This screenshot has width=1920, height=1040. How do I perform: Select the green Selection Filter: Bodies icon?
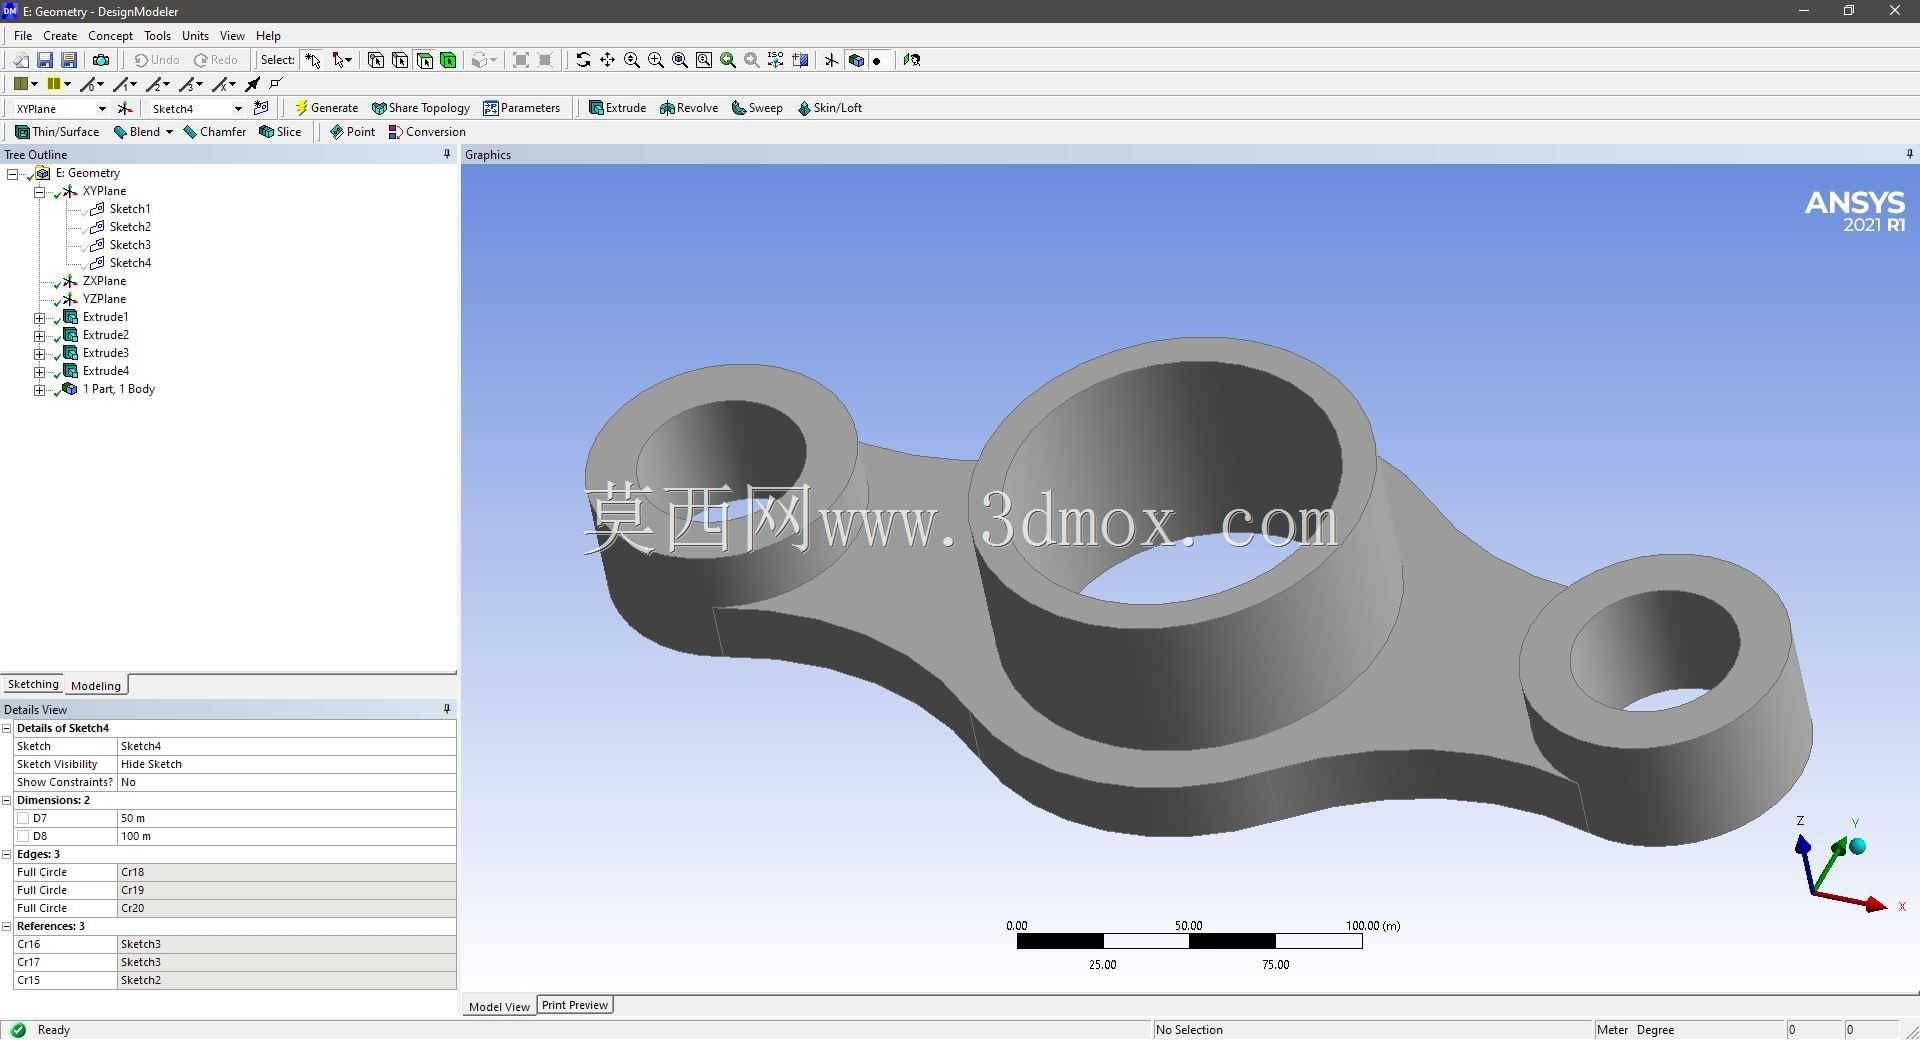(448, 60)
